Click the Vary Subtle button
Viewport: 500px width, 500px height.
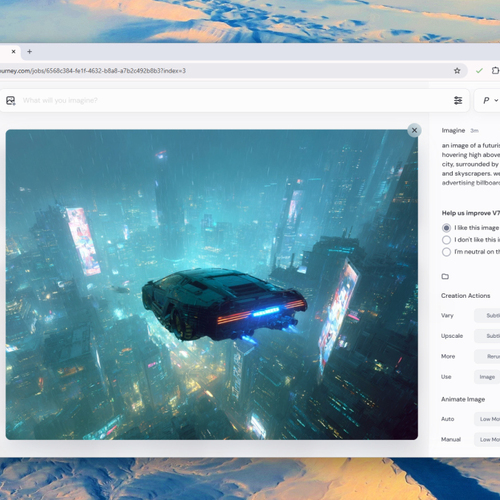[487, 315]
